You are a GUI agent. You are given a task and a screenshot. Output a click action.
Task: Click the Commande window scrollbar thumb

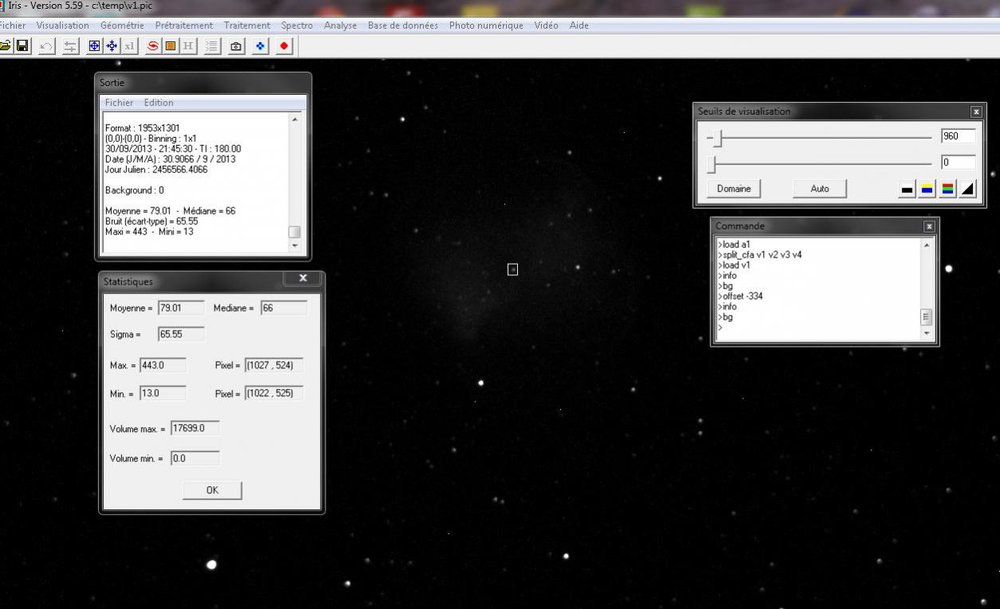pyautogui.click(x=927, y=317)
